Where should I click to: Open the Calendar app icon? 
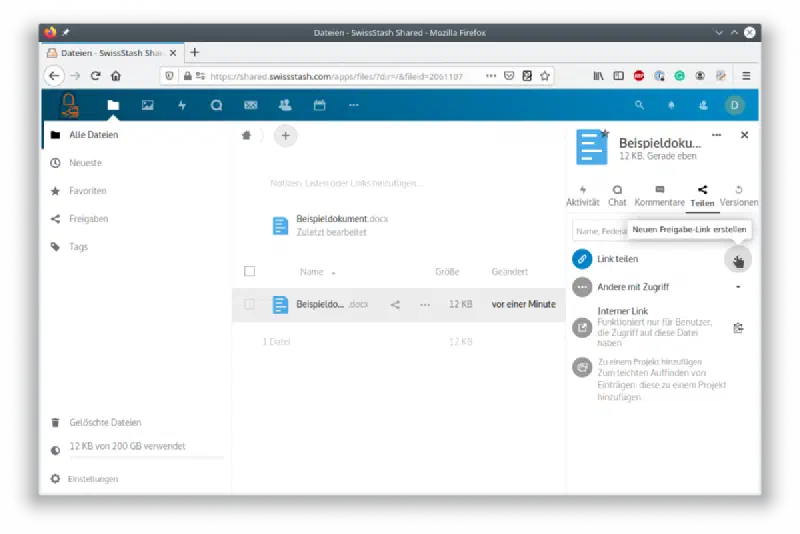pos(319,105)
